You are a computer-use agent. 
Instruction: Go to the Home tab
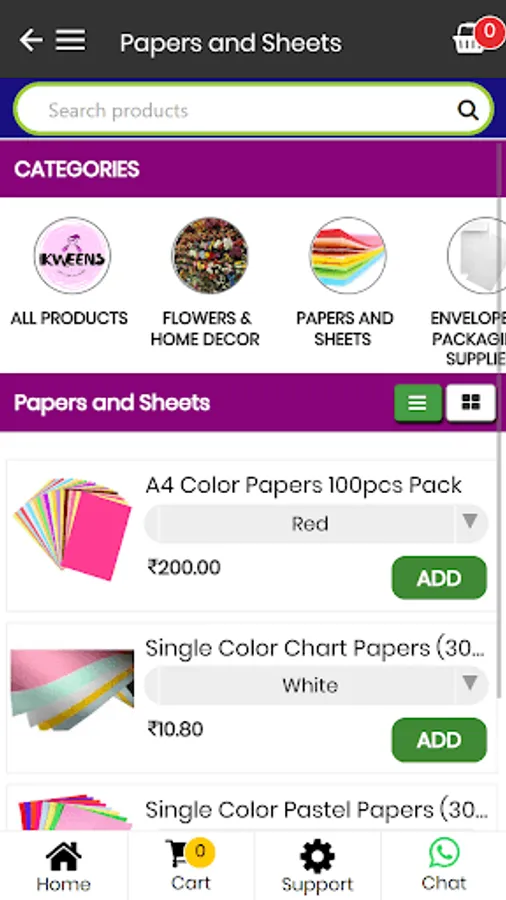point(63,866)
